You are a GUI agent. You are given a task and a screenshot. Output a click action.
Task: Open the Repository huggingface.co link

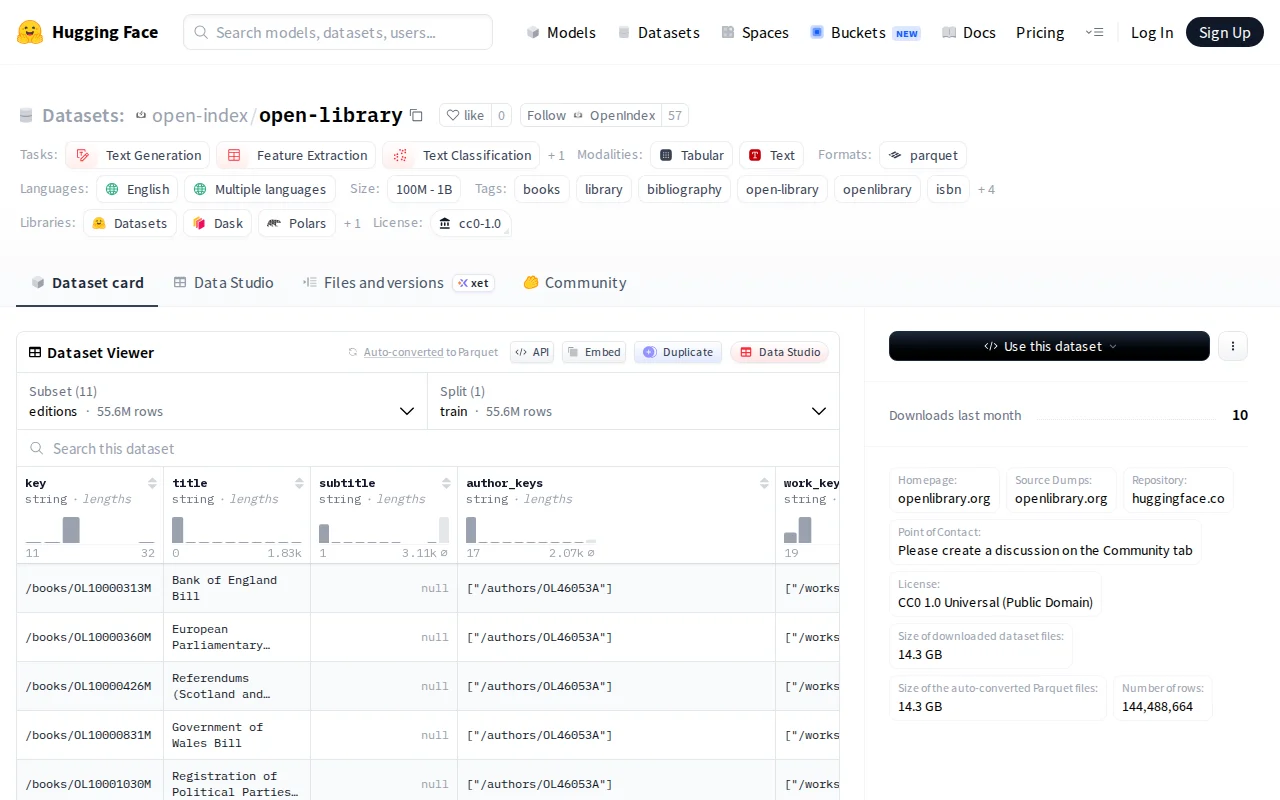pos(1178,498)
